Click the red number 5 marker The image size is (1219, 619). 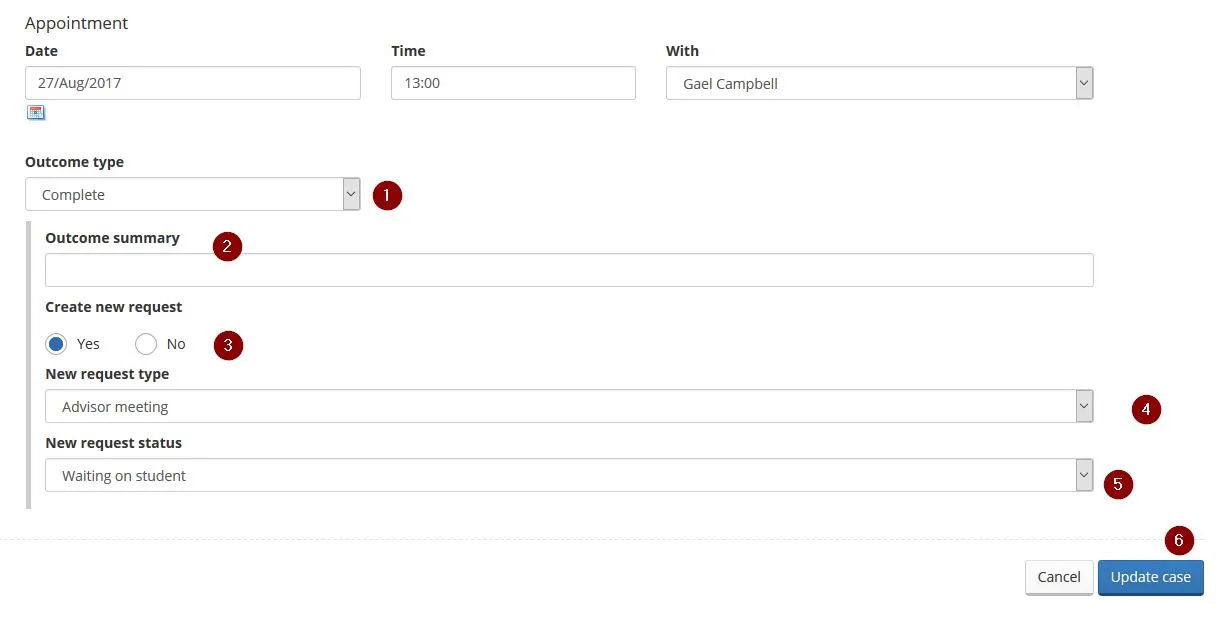tap(1118, 485)
